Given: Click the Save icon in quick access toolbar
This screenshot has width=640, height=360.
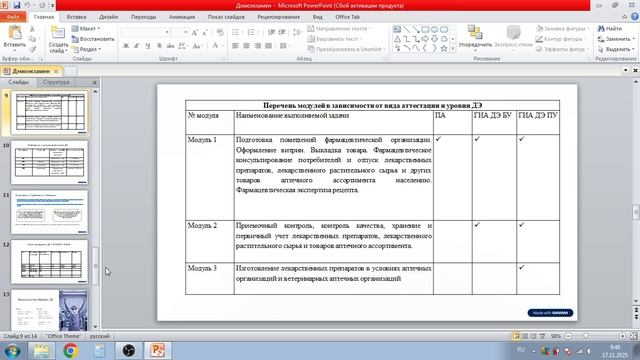Looking at the screenshot, I should (17, 5).
